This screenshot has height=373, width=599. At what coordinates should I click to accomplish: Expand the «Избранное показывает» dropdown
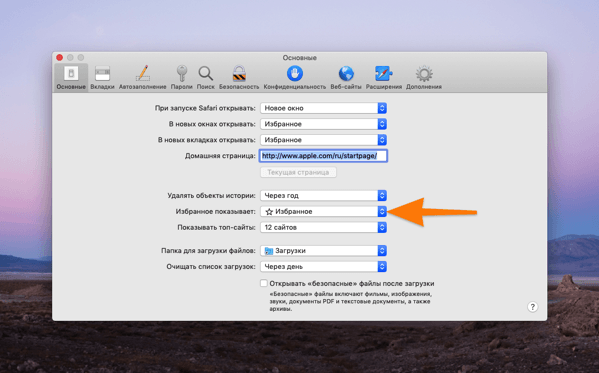coord(324,211)
